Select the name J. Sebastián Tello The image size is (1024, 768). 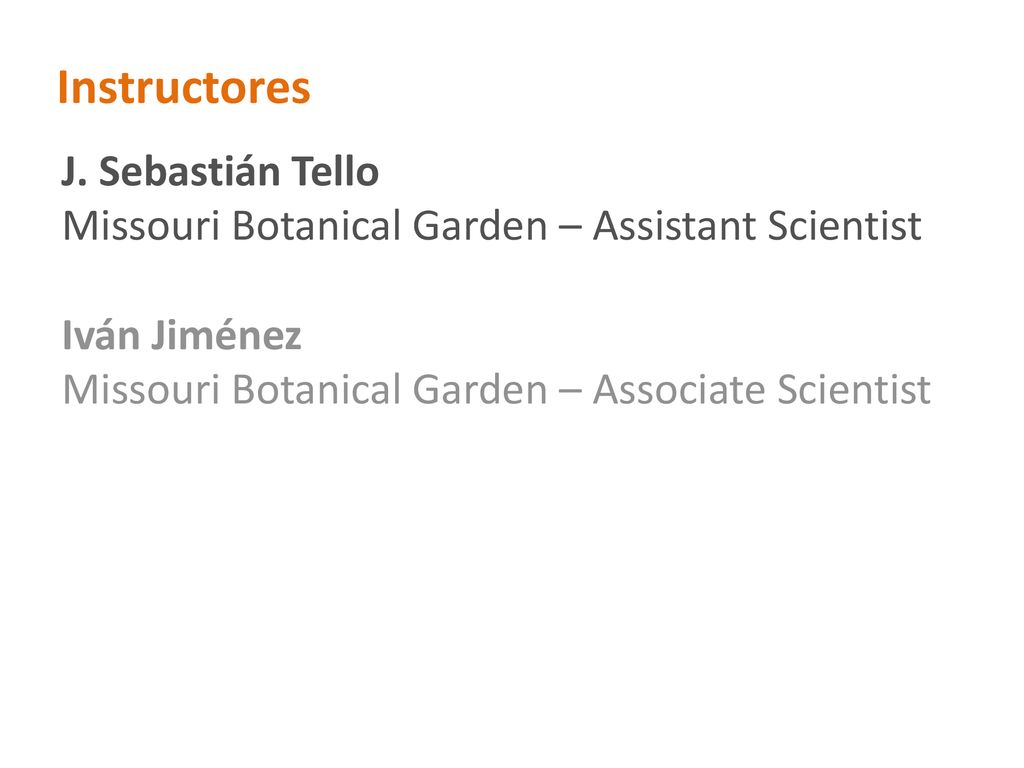(x=220, y=172)
